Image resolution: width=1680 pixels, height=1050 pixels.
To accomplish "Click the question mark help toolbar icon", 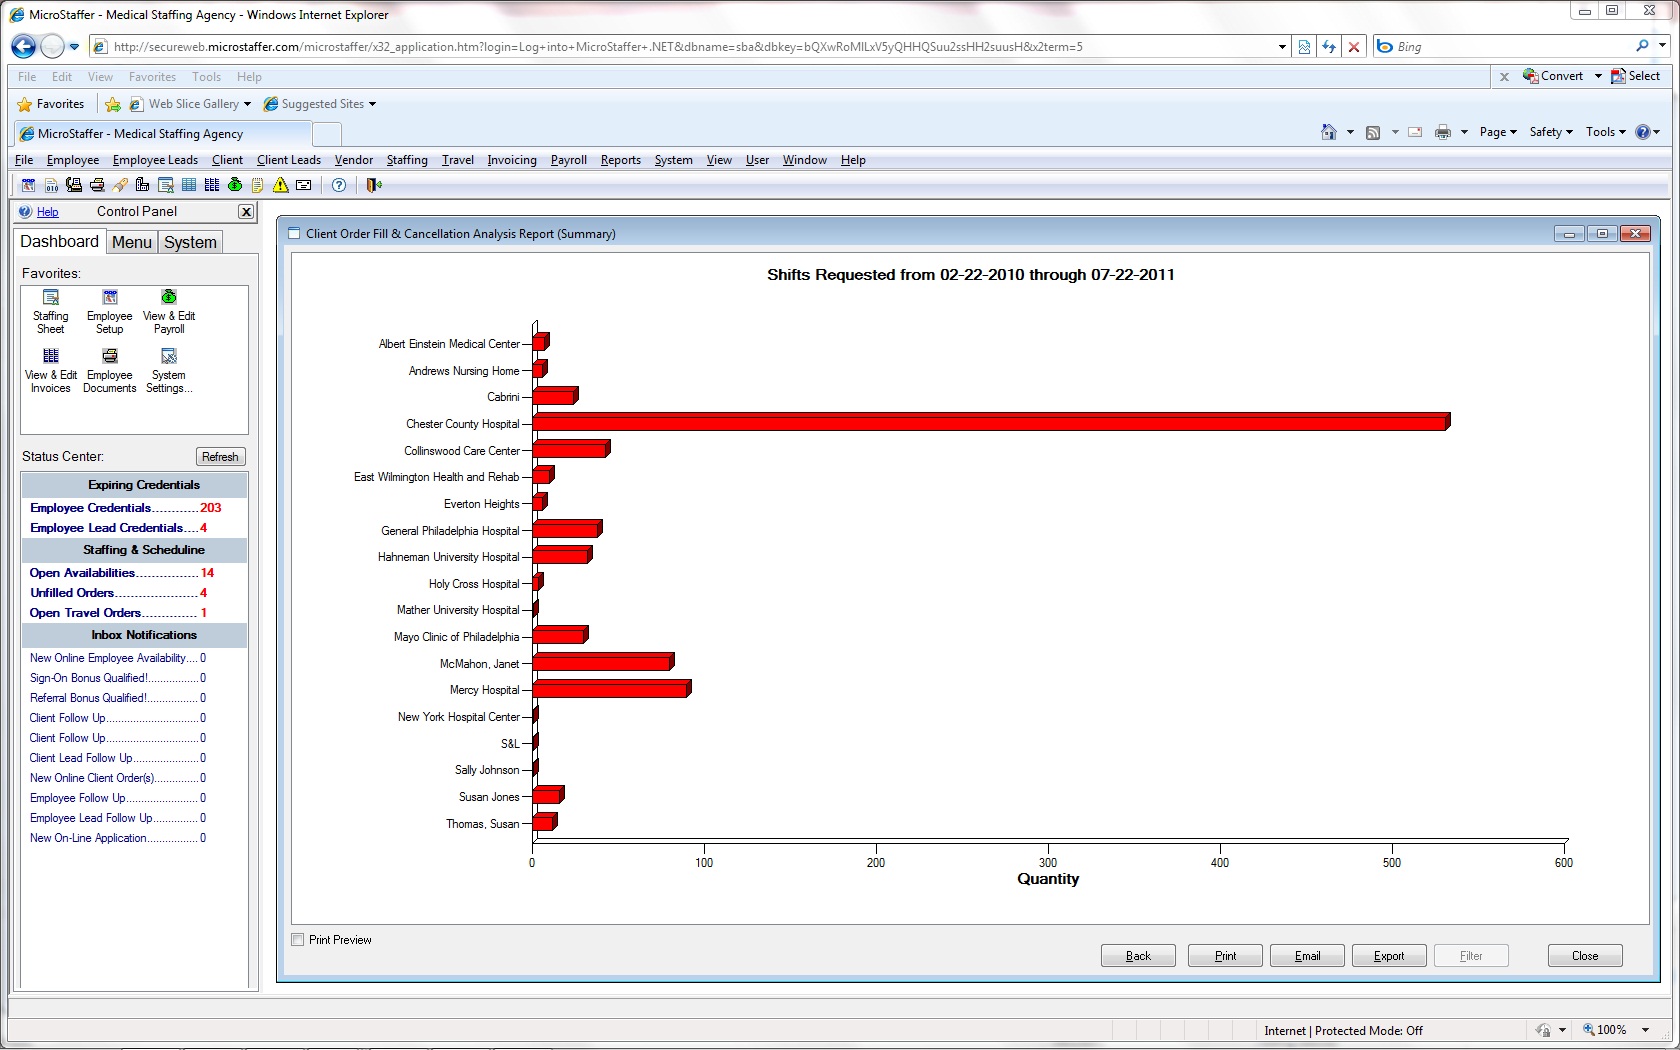I will (339, 185).
